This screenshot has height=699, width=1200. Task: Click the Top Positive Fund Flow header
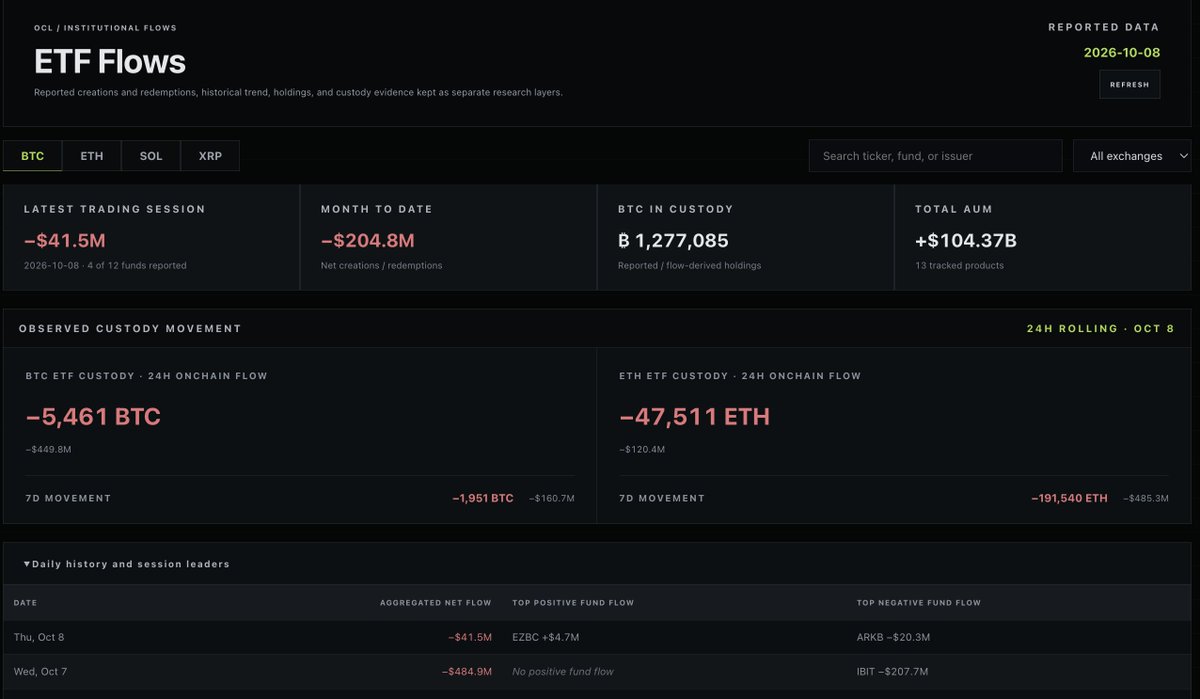tap(573, 603)
